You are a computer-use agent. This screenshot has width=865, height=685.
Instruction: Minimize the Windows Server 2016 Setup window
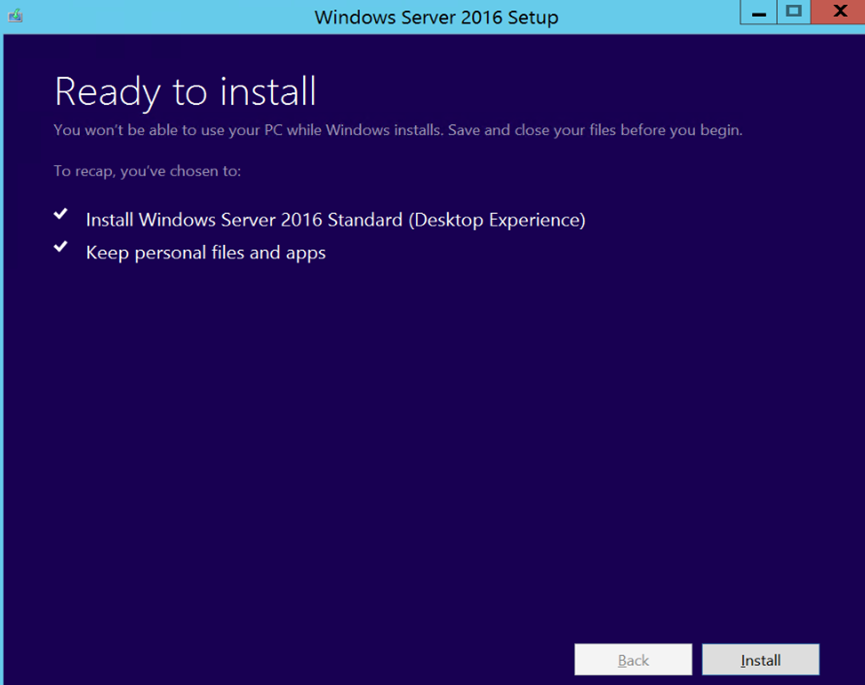coord(759,12)
